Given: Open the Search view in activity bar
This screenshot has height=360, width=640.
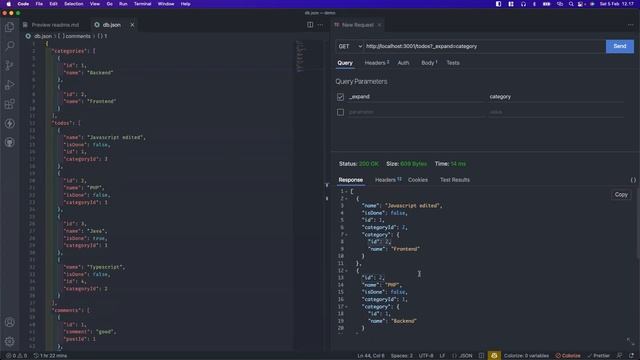Looking at the screenshot, I should pos(9,46).
